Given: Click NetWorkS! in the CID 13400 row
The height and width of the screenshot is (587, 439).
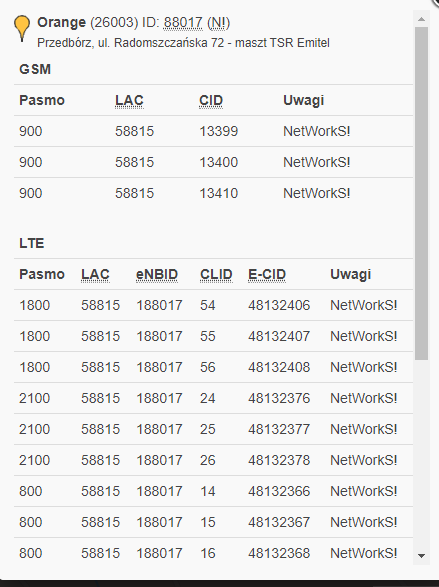Looking at the screenshot, I should click(x=317, y=162).
